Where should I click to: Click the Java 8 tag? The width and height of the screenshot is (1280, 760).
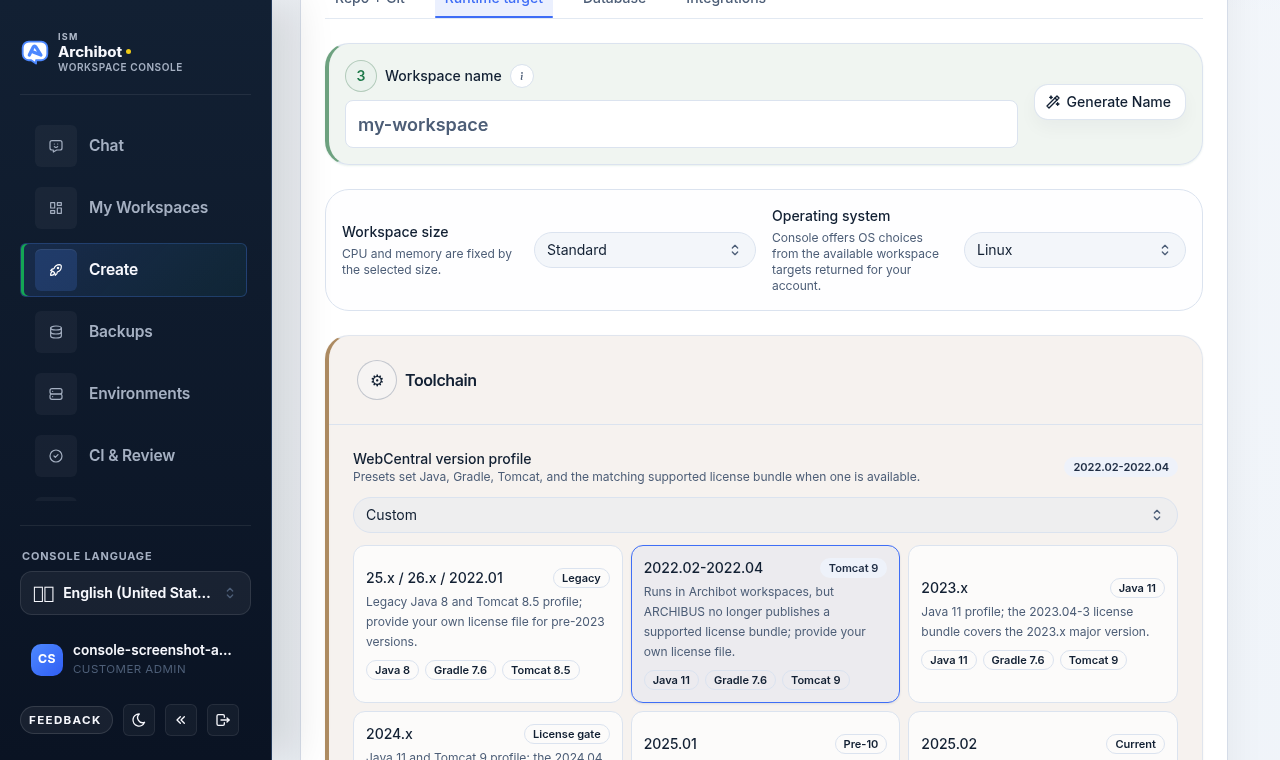(x=393, y=670)
